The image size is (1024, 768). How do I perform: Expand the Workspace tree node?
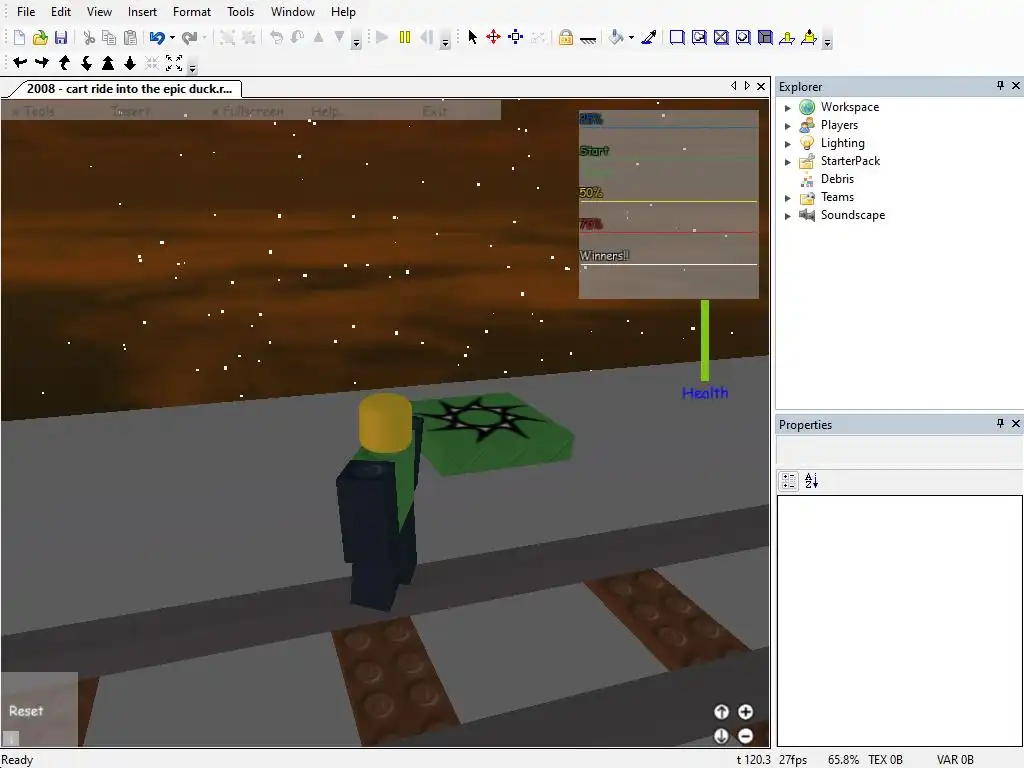788,108
